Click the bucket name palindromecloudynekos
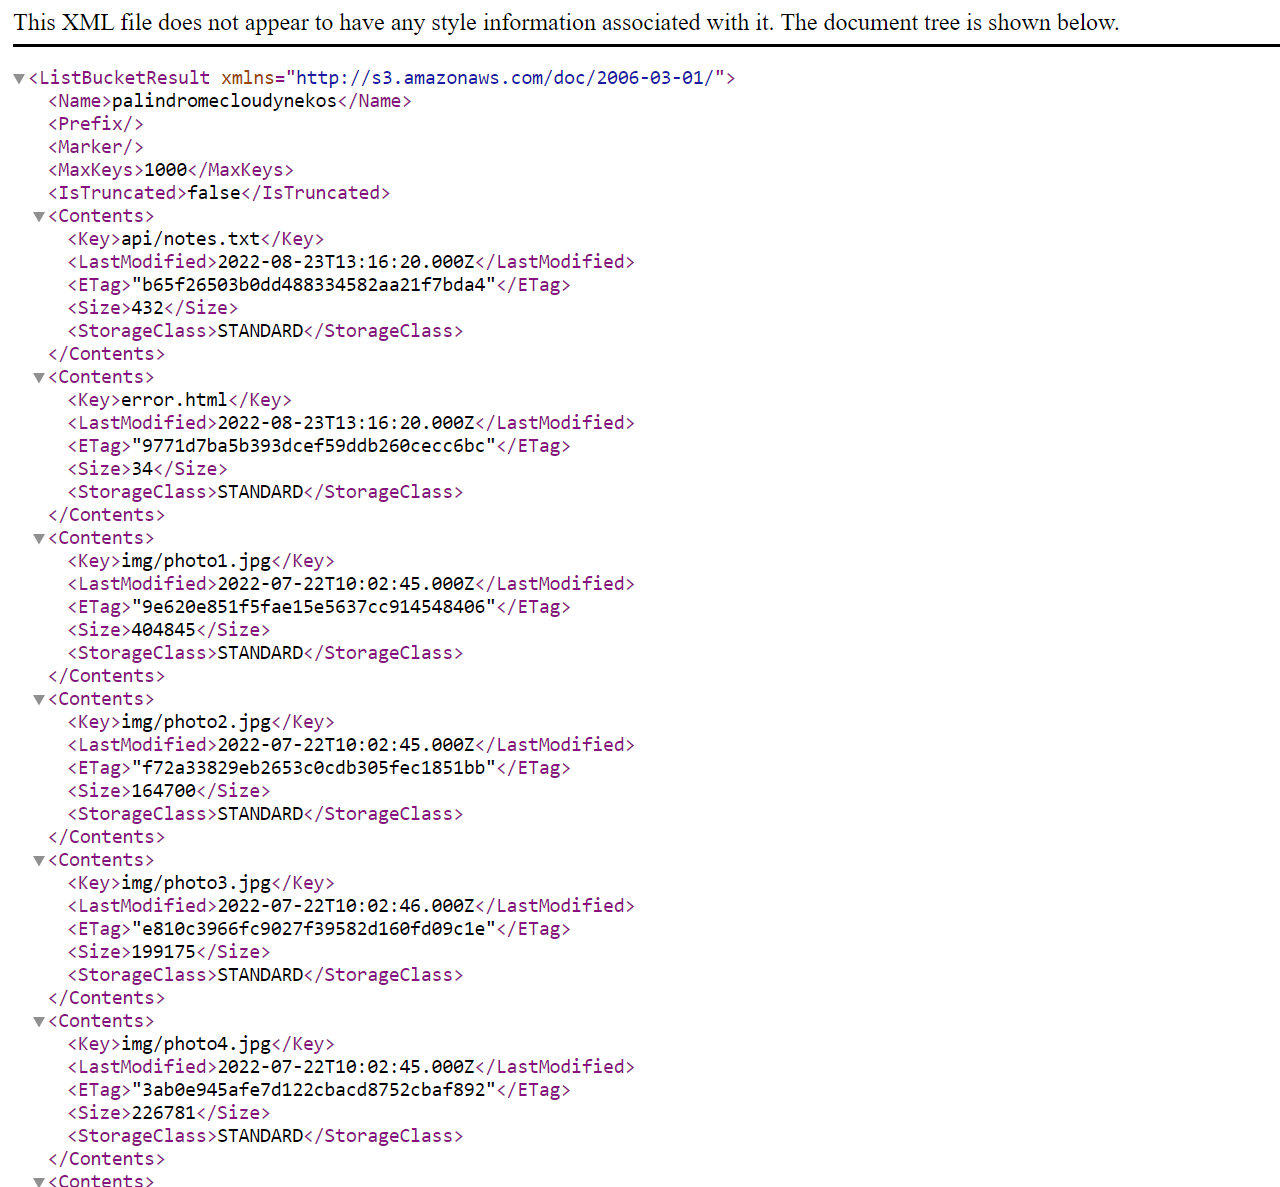 coord(224,101)
